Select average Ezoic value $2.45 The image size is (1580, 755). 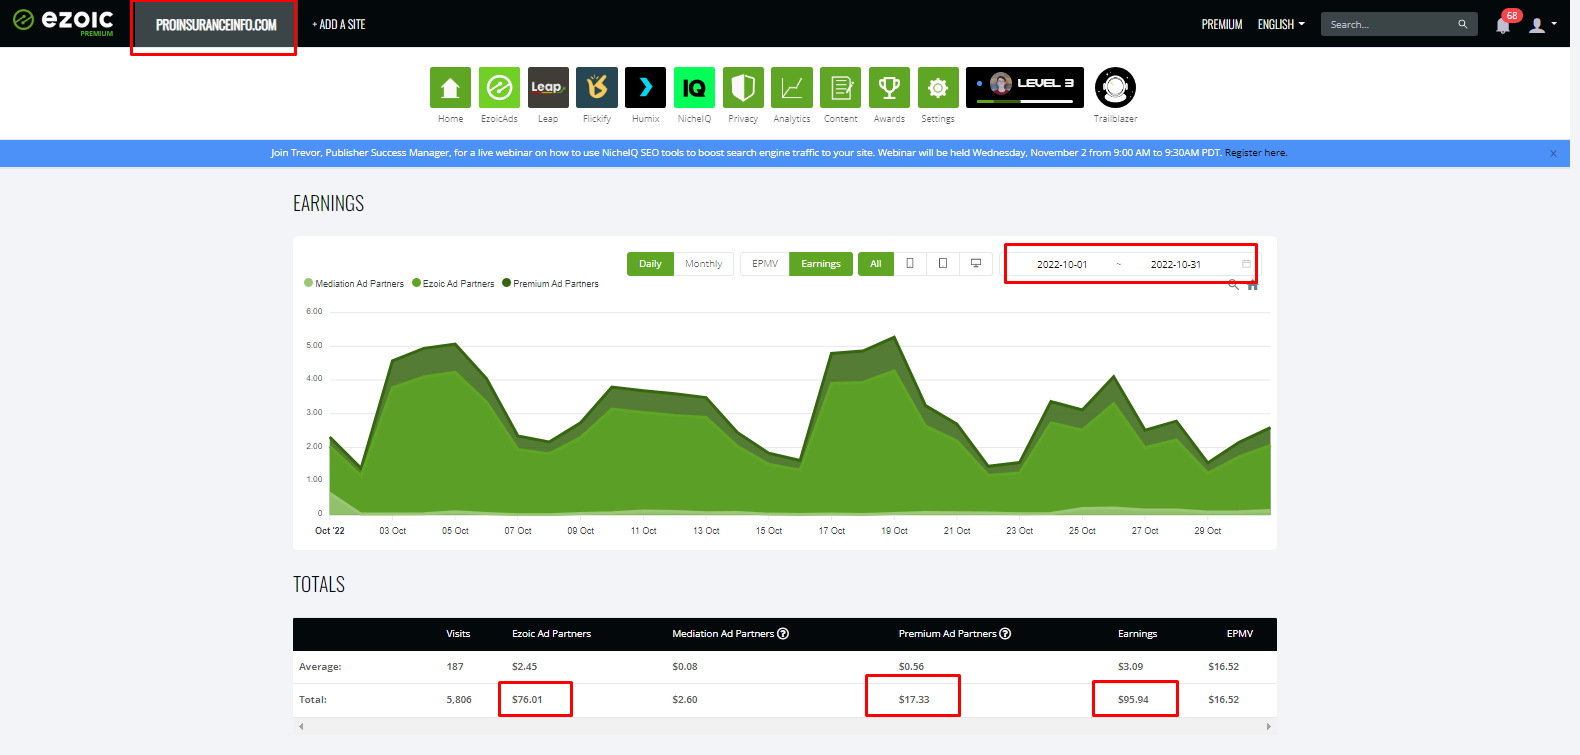click(x=524, y=666)
